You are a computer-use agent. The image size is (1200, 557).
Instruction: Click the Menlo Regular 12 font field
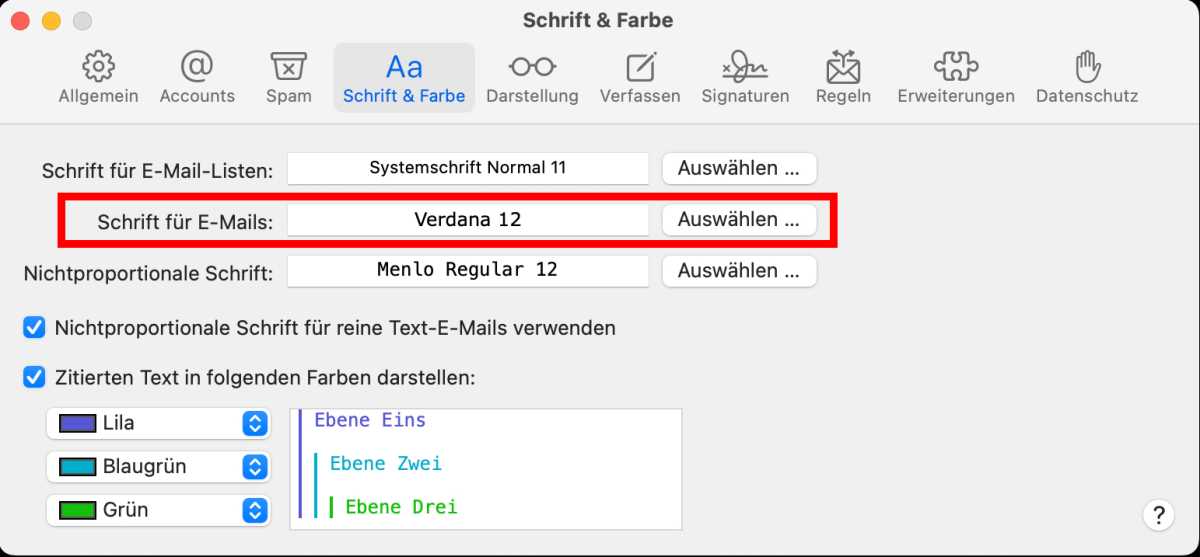pyautogui.click(x=468, y=270)
